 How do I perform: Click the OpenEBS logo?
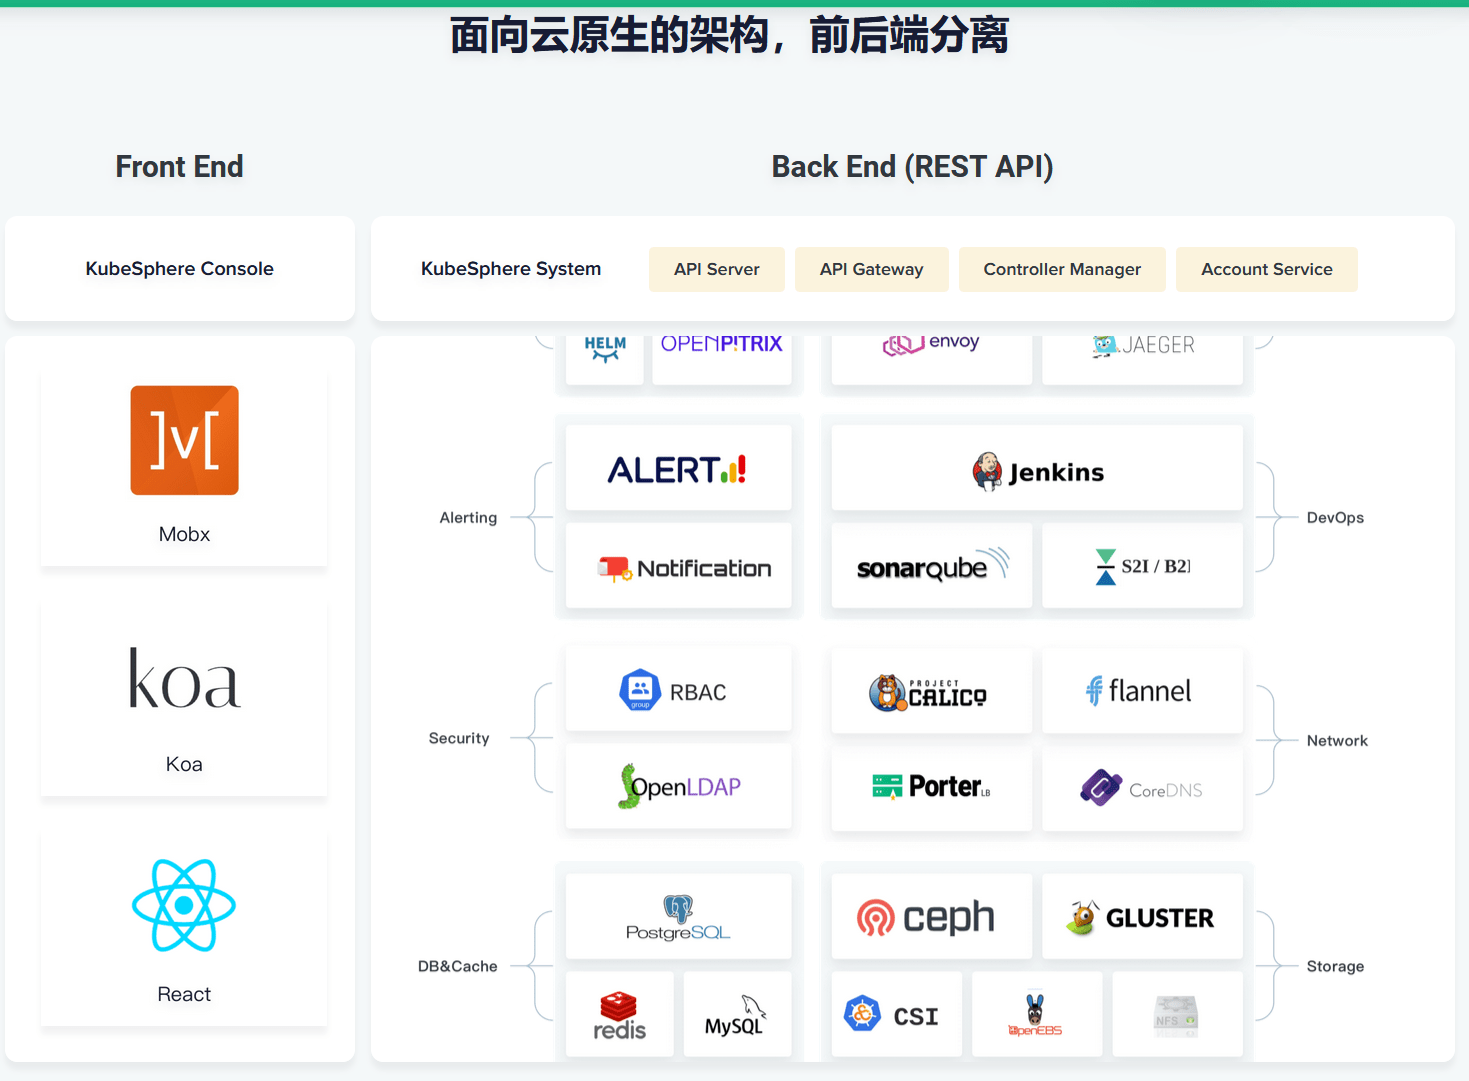[1037, 1014]
